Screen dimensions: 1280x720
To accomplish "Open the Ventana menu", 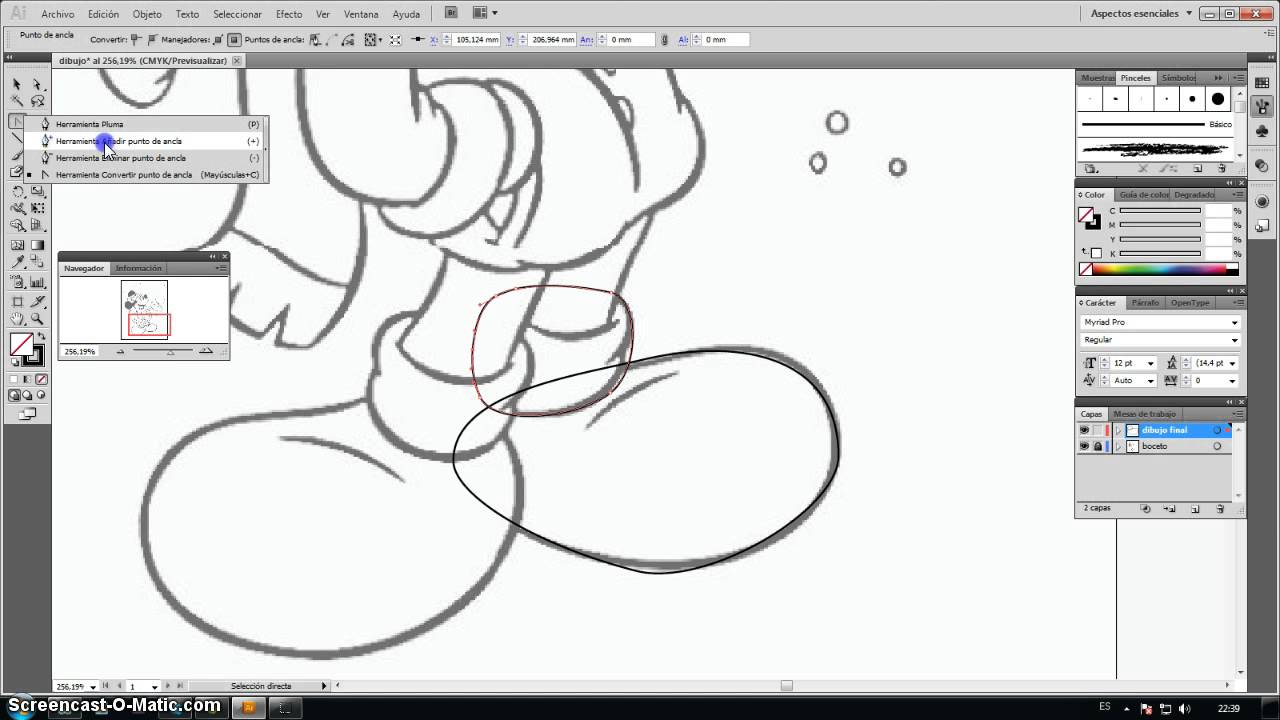I will click(361, 14).
